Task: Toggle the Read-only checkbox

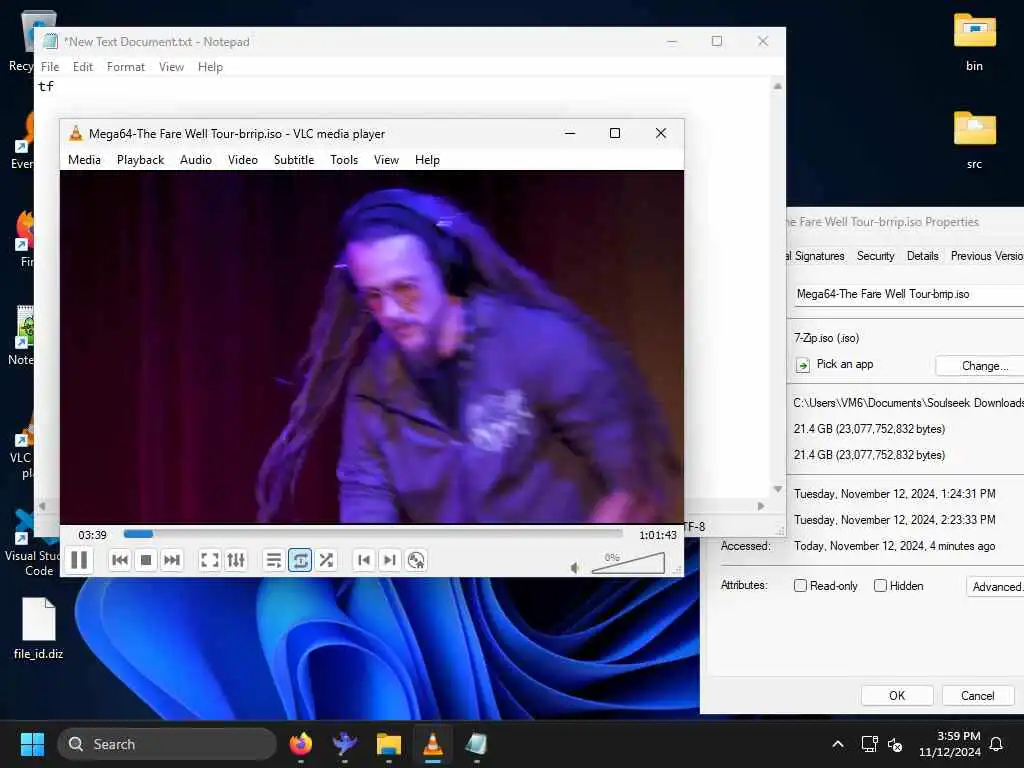Action: [800, 586]
